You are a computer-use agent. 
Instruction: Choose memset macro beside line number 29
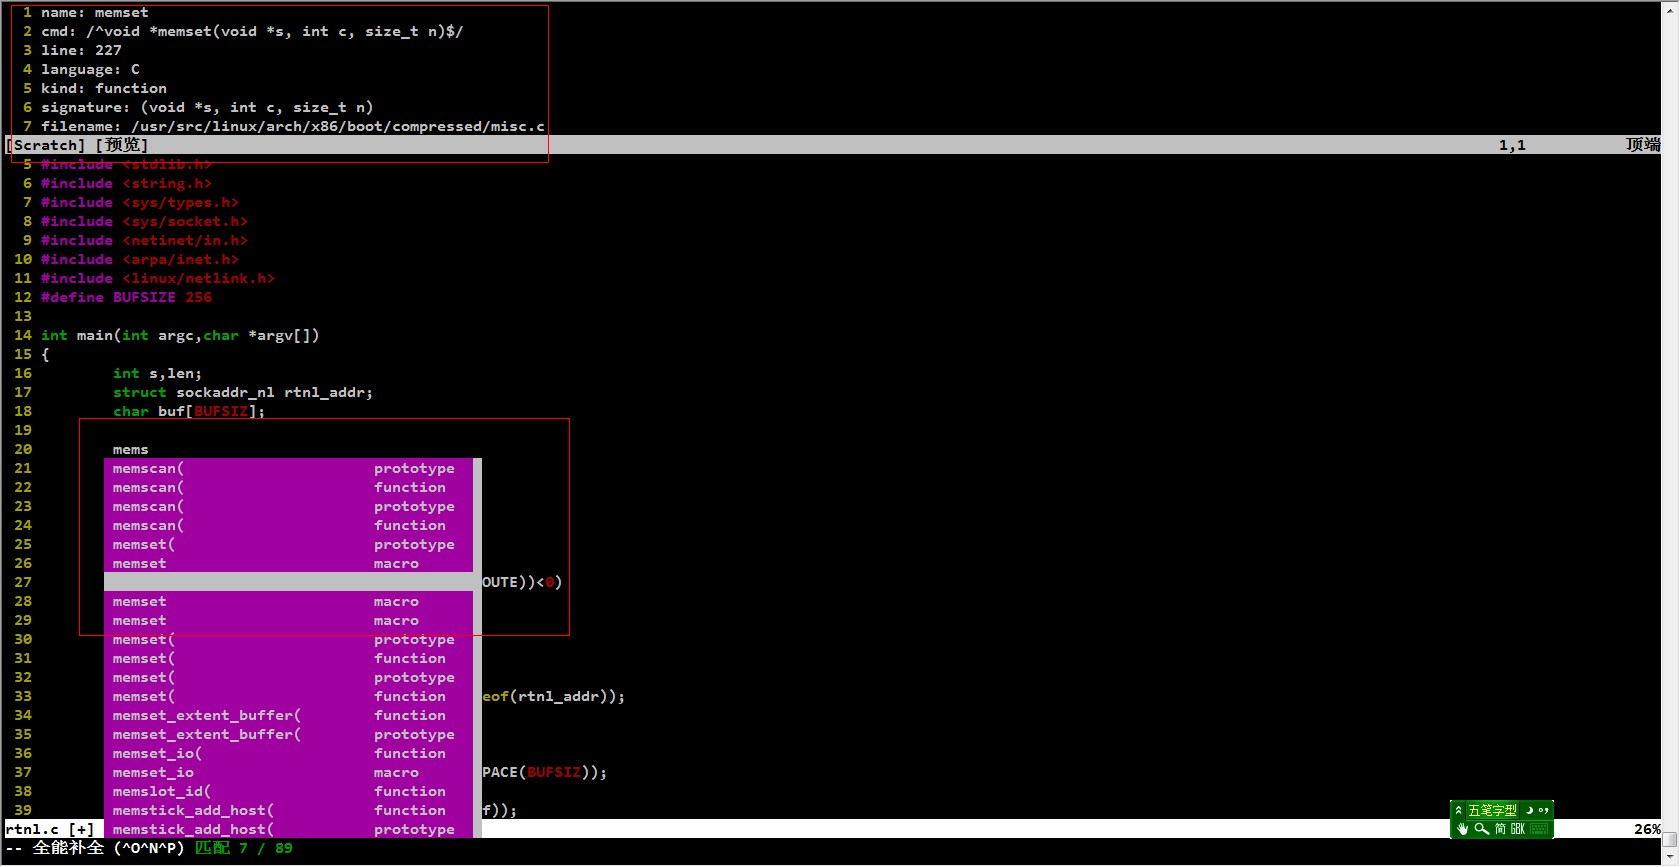[288, 620]
